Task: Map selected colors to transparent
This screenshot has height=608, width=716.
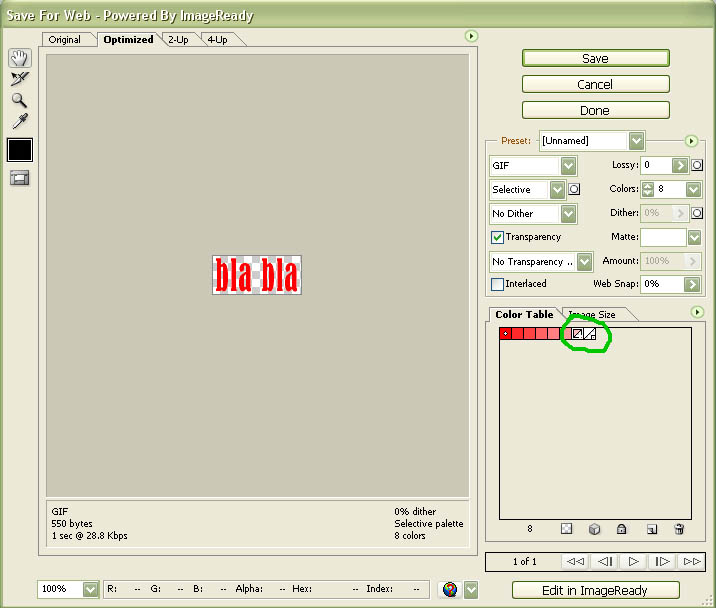Action: coord(566,529)
